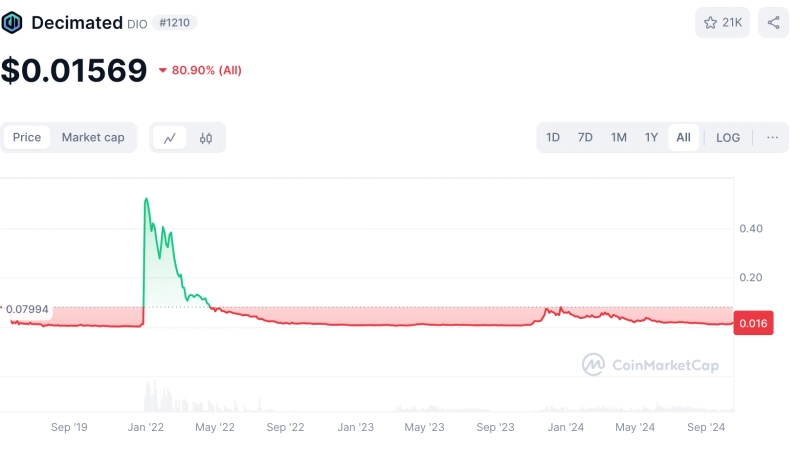
Task: Select the Price tab
Action: coord(27,137)
